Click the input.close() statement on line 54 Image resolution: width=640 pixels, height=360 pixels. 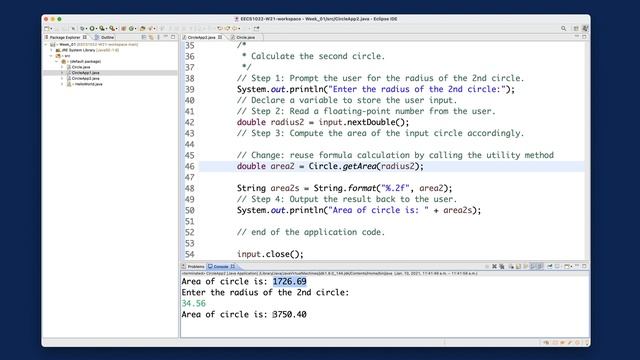pos(270,254)
